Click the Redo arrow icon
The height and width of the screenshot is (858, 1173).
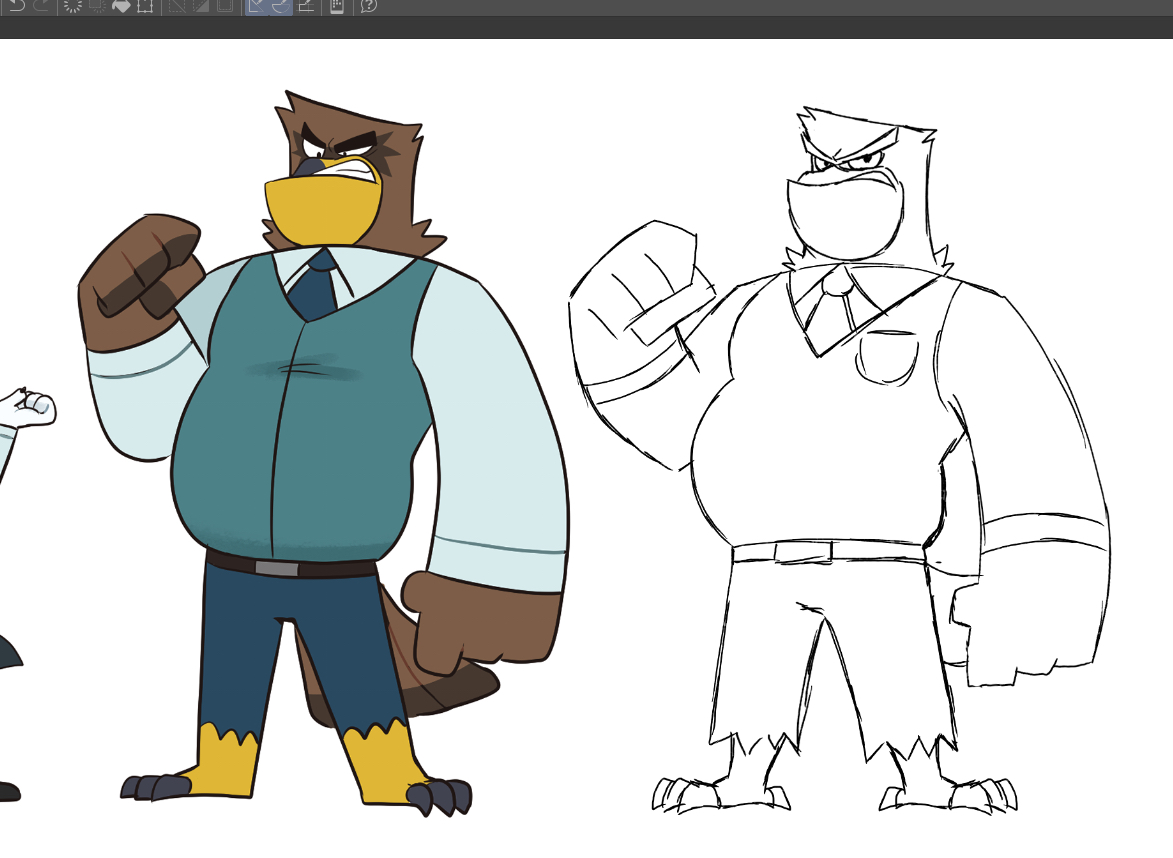tap(41, 5)
